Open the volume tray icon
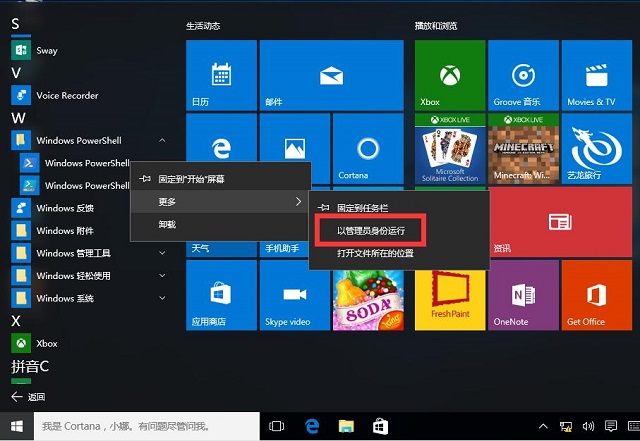640x441 pixels. pyautogui.click(x=588, y=426)
